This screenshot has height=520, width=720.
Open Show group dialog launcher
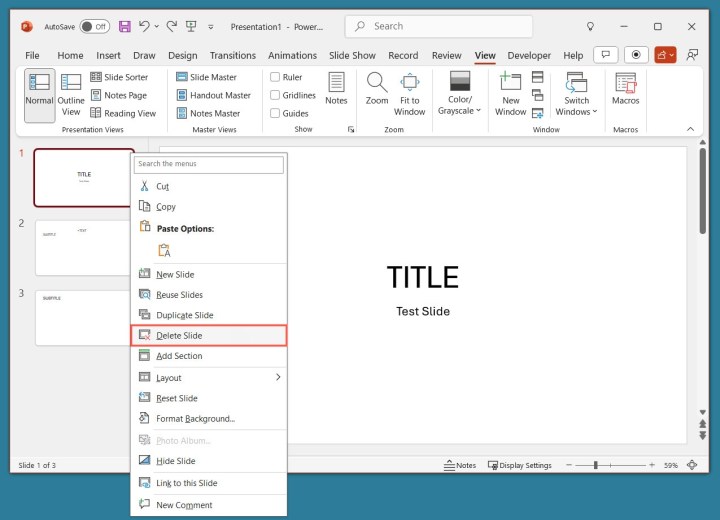click(351, 130)
